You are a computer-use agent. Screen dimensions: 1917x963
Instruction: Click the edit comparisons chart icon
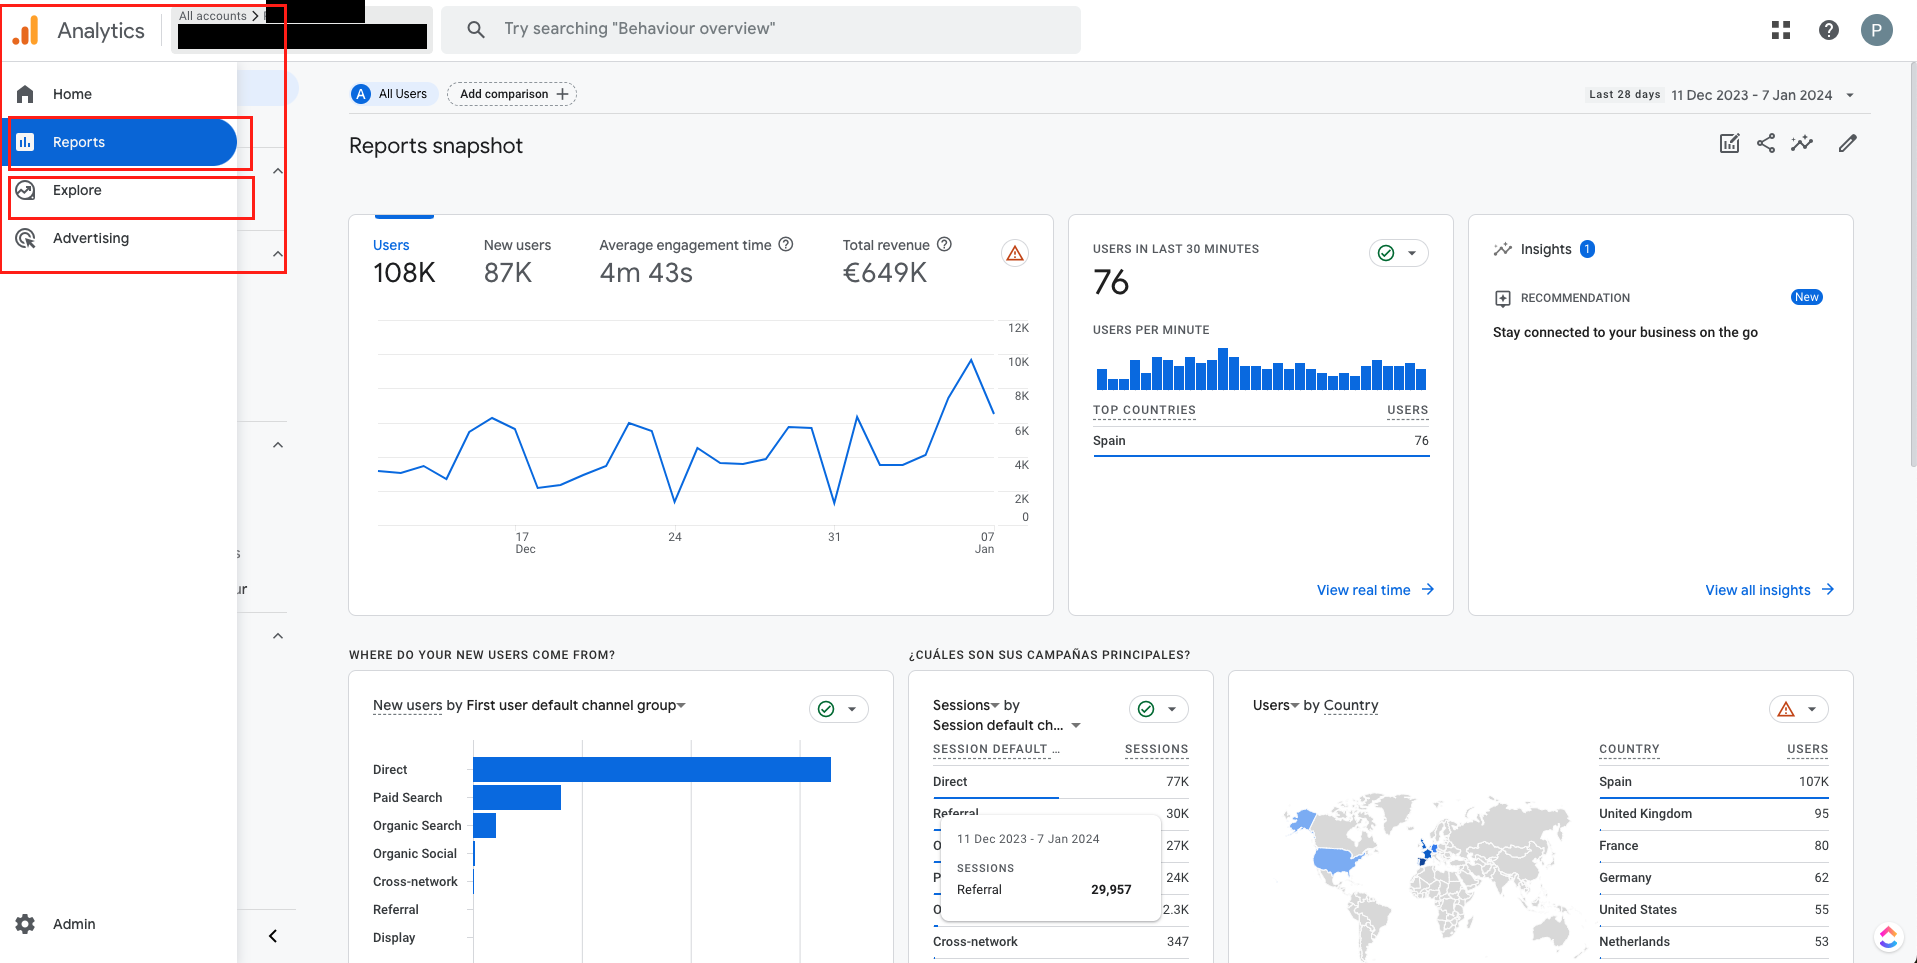coord(1729,143)
